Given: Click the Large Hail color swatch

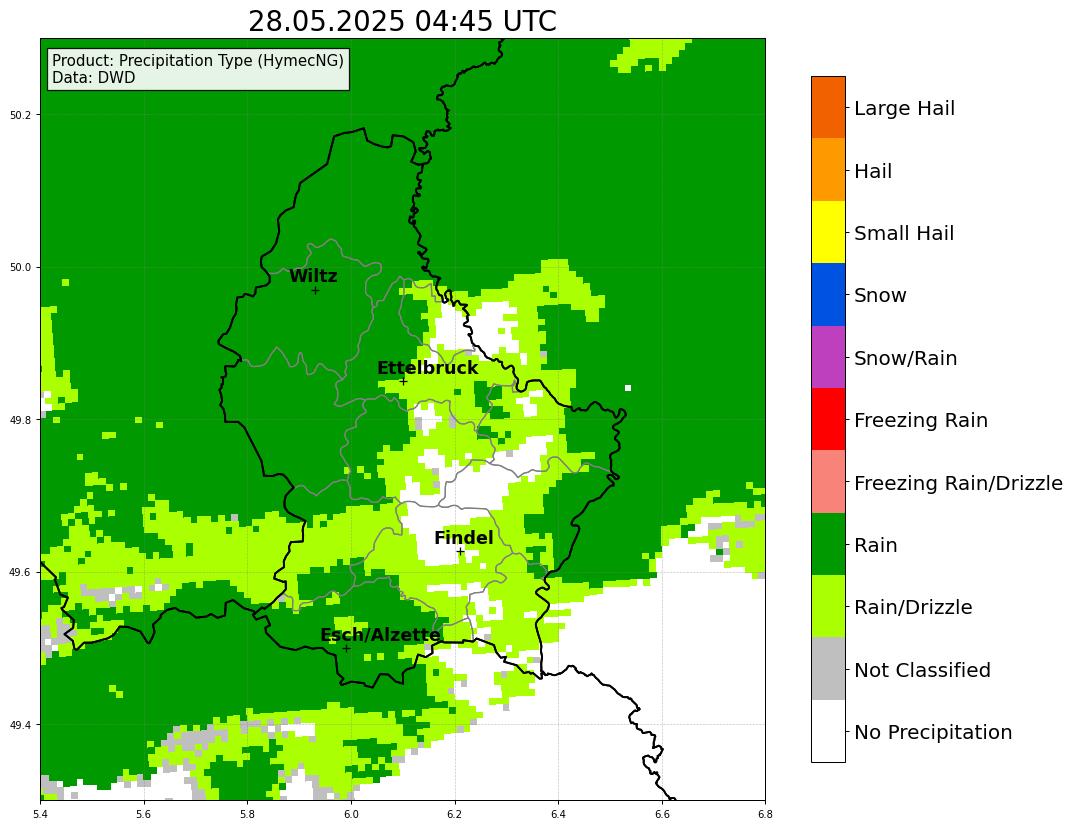Looking at the screenshot, I should (x=828, y=107).
